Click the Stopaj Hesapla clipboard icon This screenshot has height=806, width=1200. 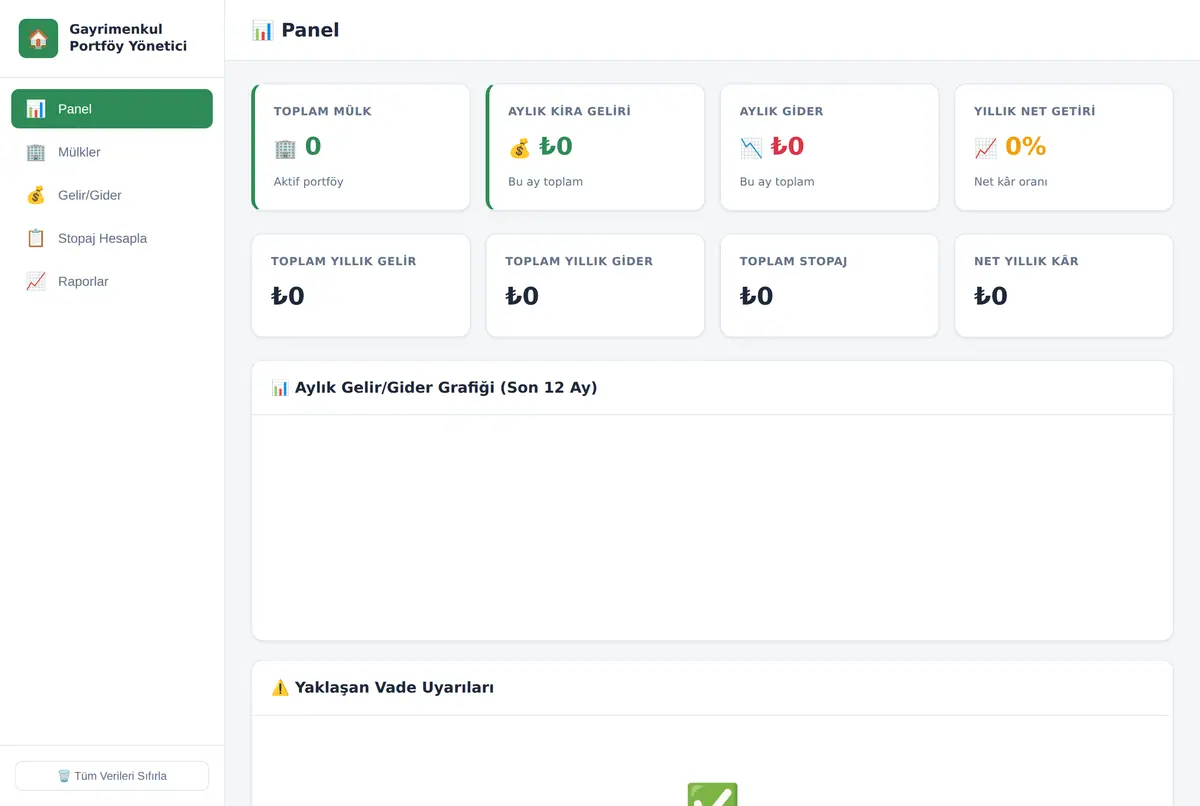pyautogui.click(x=36, y=238)
